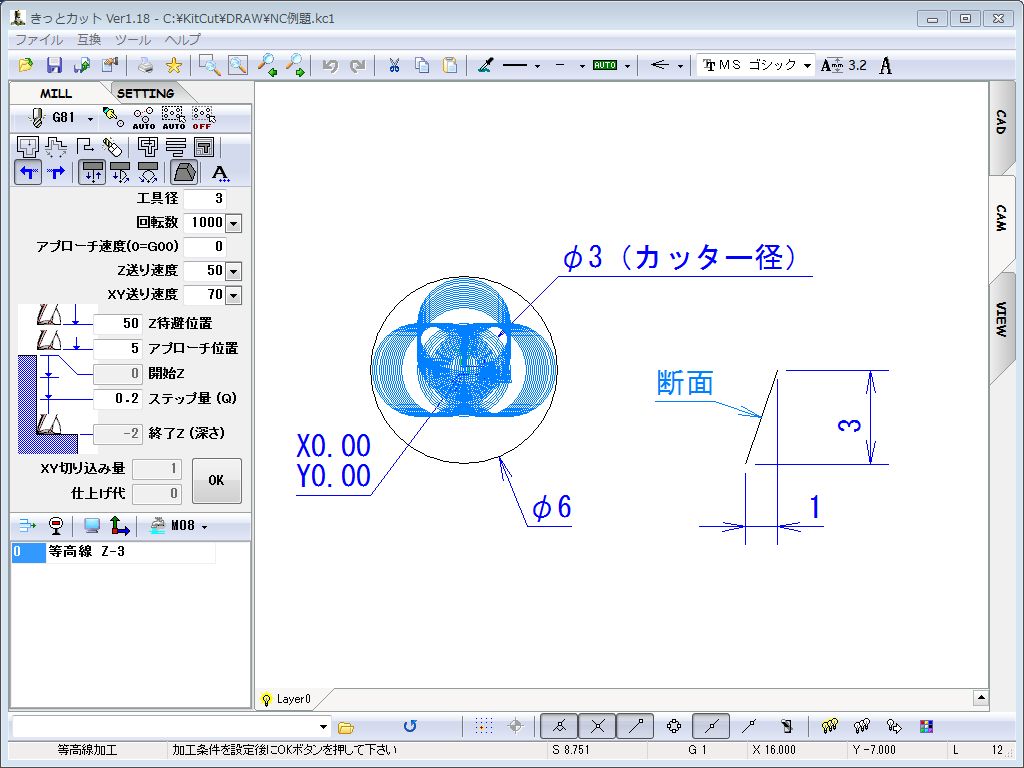Click the large letter A text style icon
This screenshot has height=768, width=1024.
886,65
